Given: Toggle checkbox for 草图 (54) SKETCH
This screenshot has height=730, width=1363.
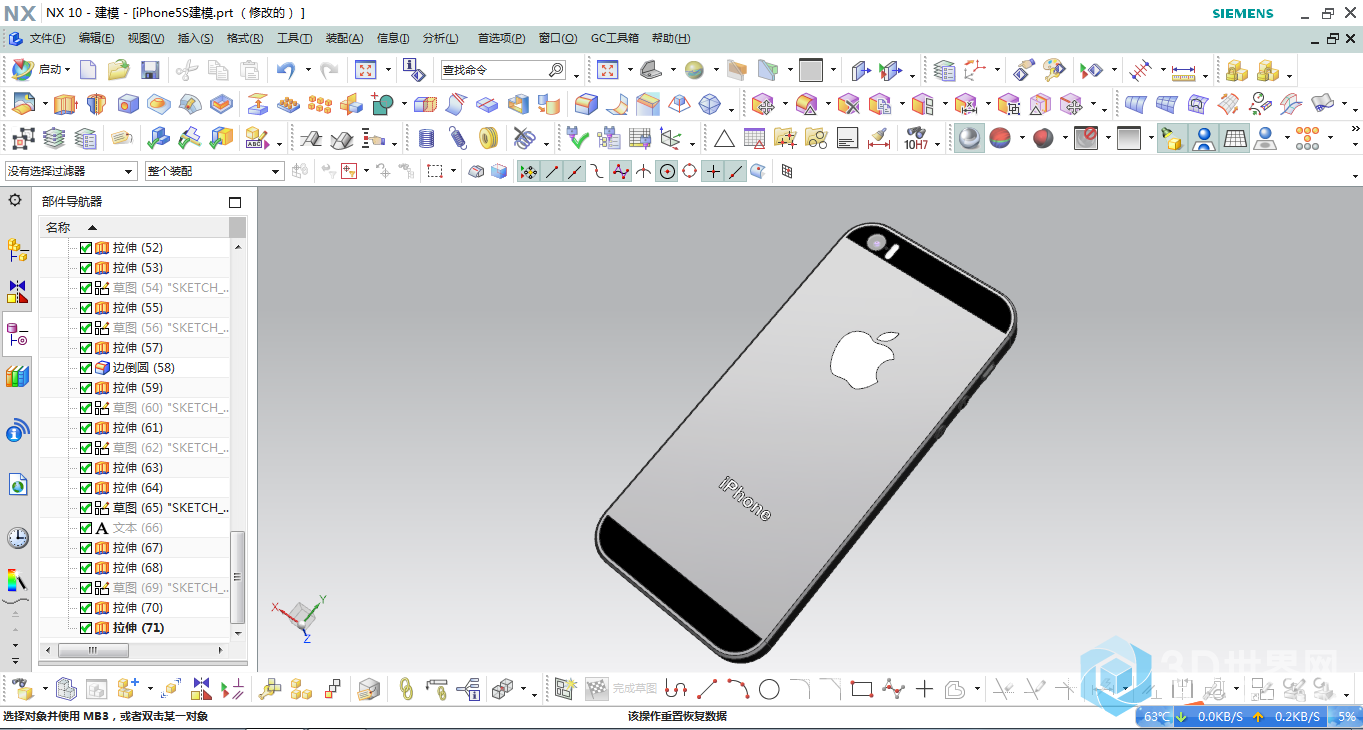Looking at the screenshot, I should coord(86,288).
